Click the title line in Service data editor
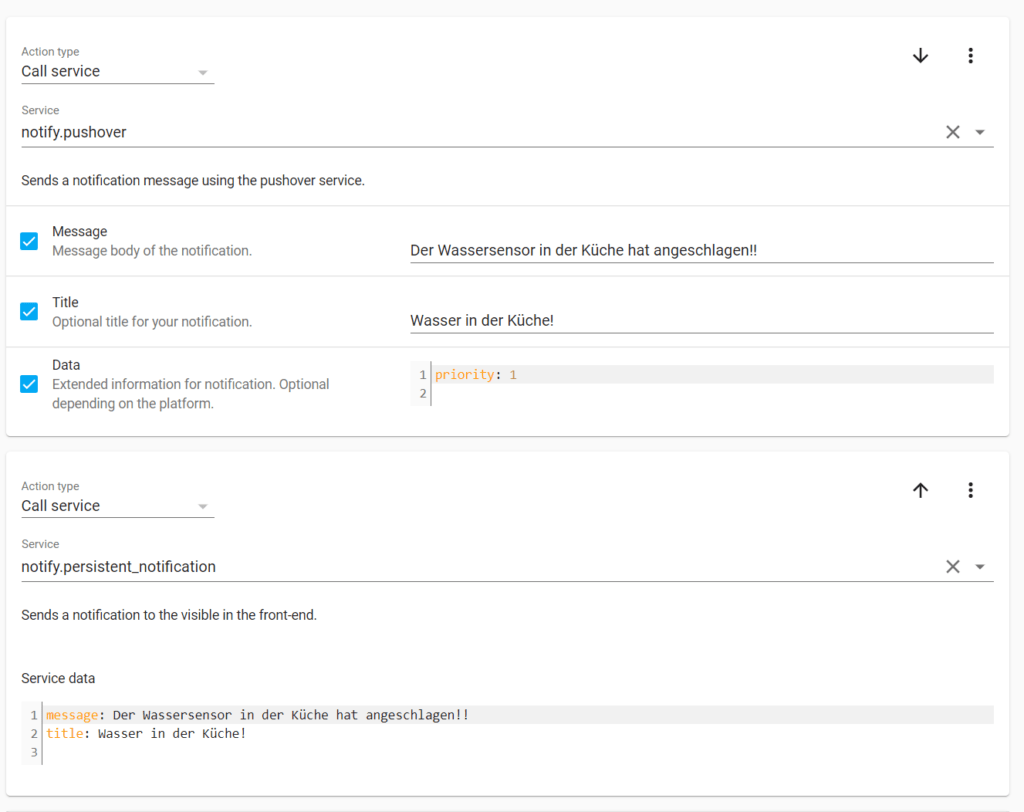The width and height of the screenshot is (1024, 812). pyautogui.click(x=519, y=734)
